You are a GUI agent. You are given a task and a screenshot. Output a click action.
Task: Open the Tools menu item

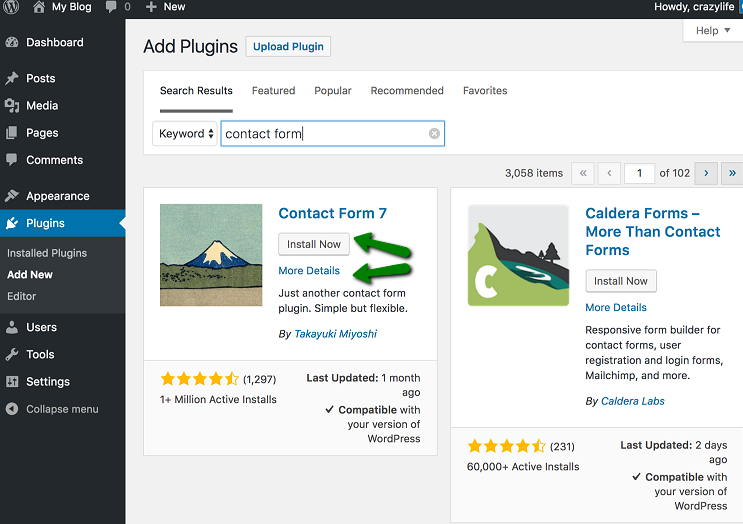[x=63, y=354]
